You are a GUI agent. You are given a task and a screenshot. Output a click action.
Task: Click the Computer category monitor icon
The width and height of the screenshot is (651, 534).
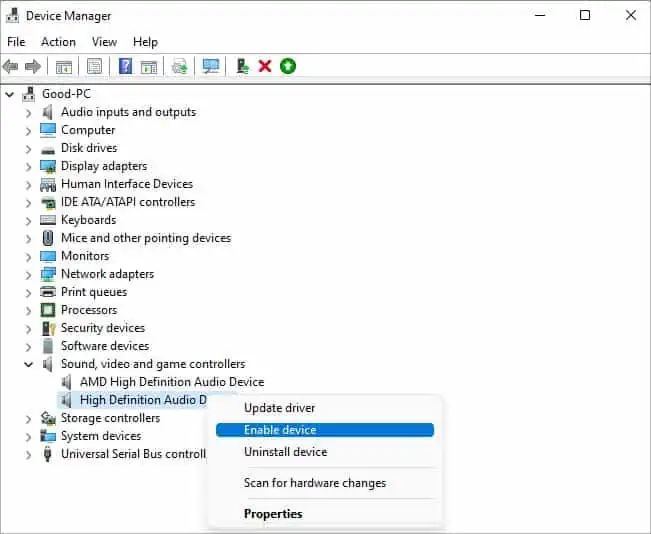click(x=48, y=130)
